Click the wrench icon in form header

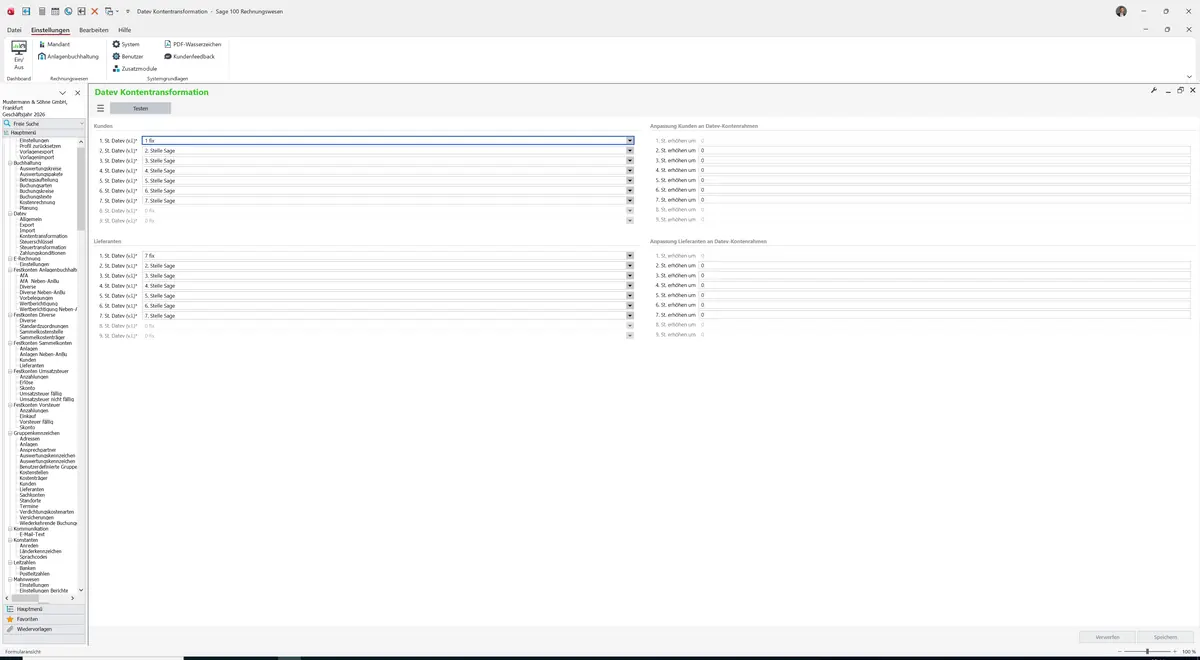click(x=1154, y=90)
